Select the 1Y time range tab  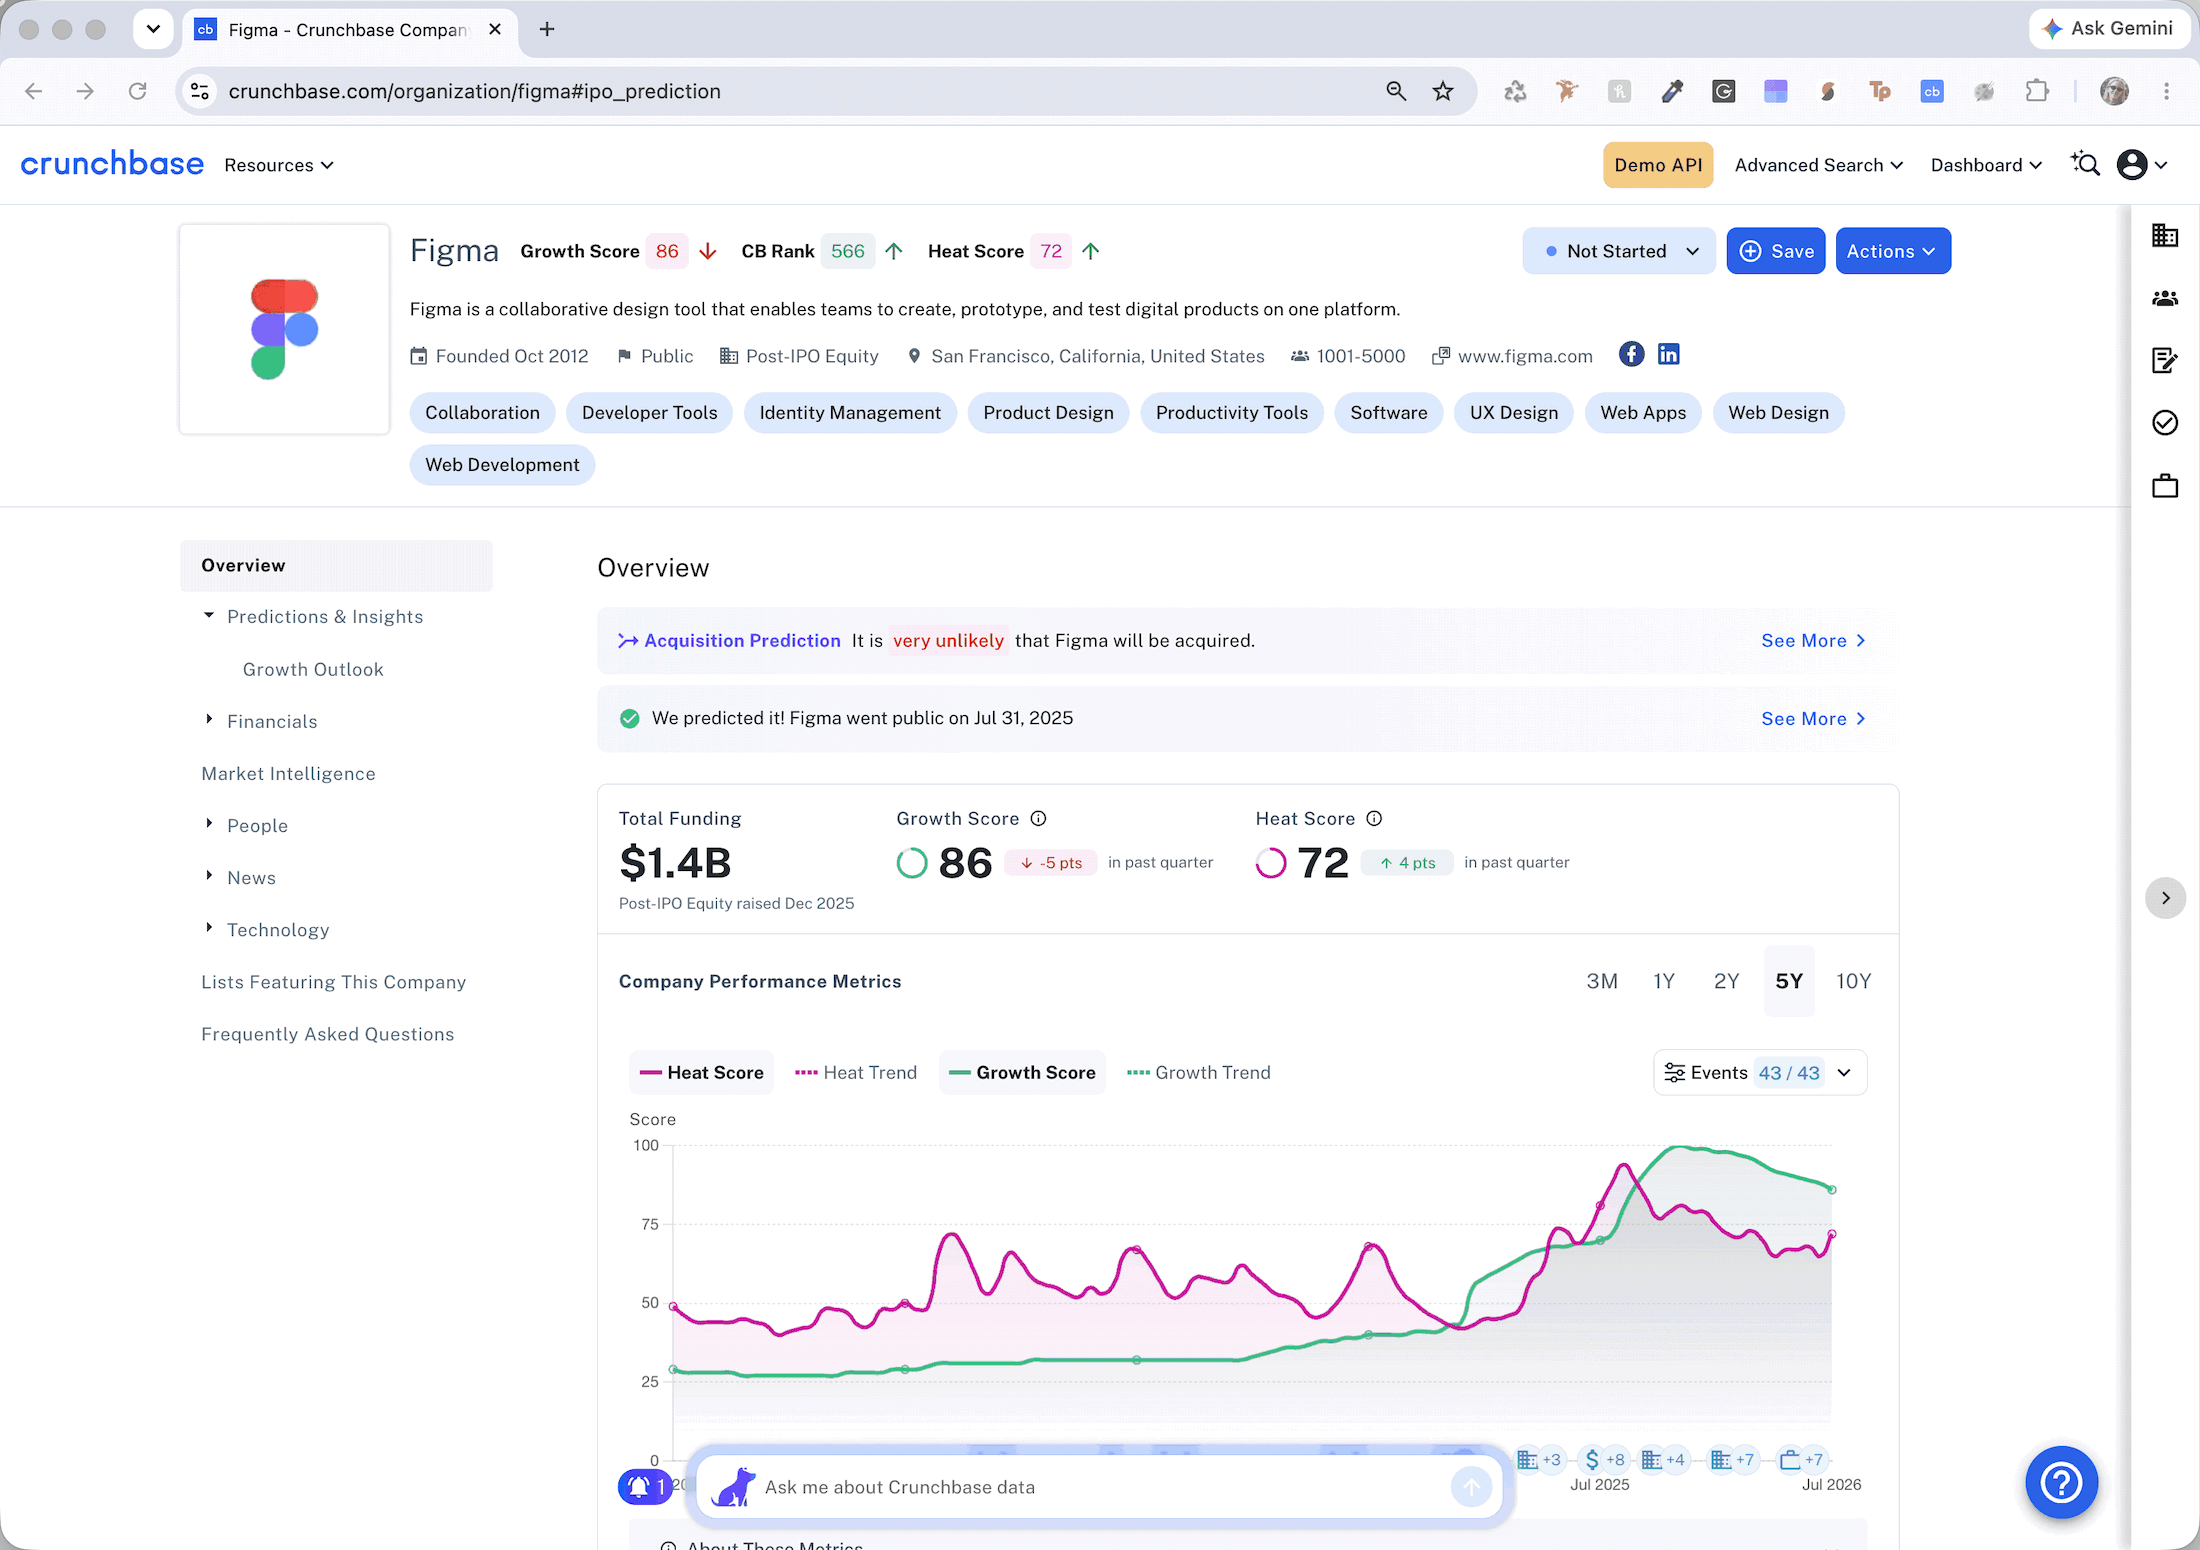(x=1664, y=981)
